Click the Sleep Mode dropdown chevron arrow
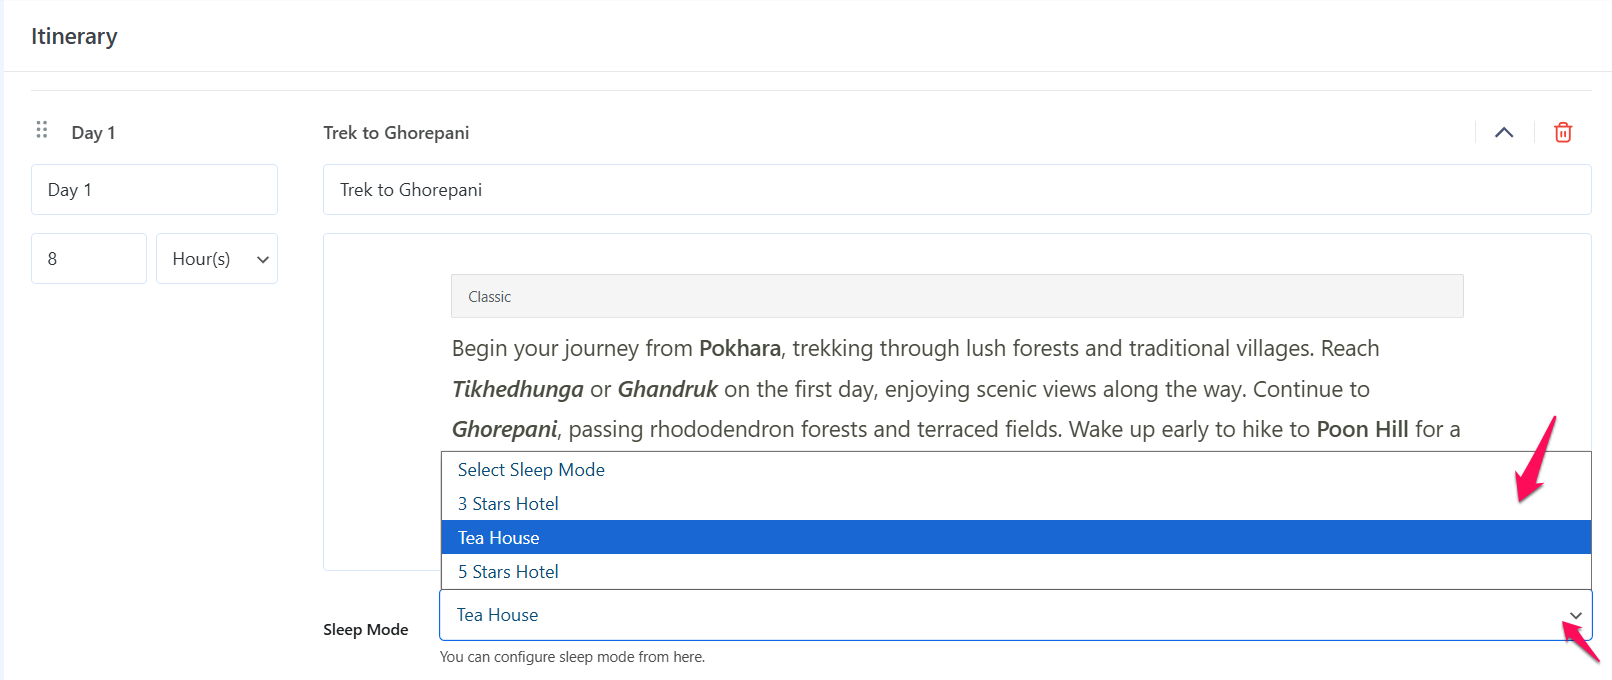Image resolution: width=1612 pixels, height=680 pixels. (1575, 616)
